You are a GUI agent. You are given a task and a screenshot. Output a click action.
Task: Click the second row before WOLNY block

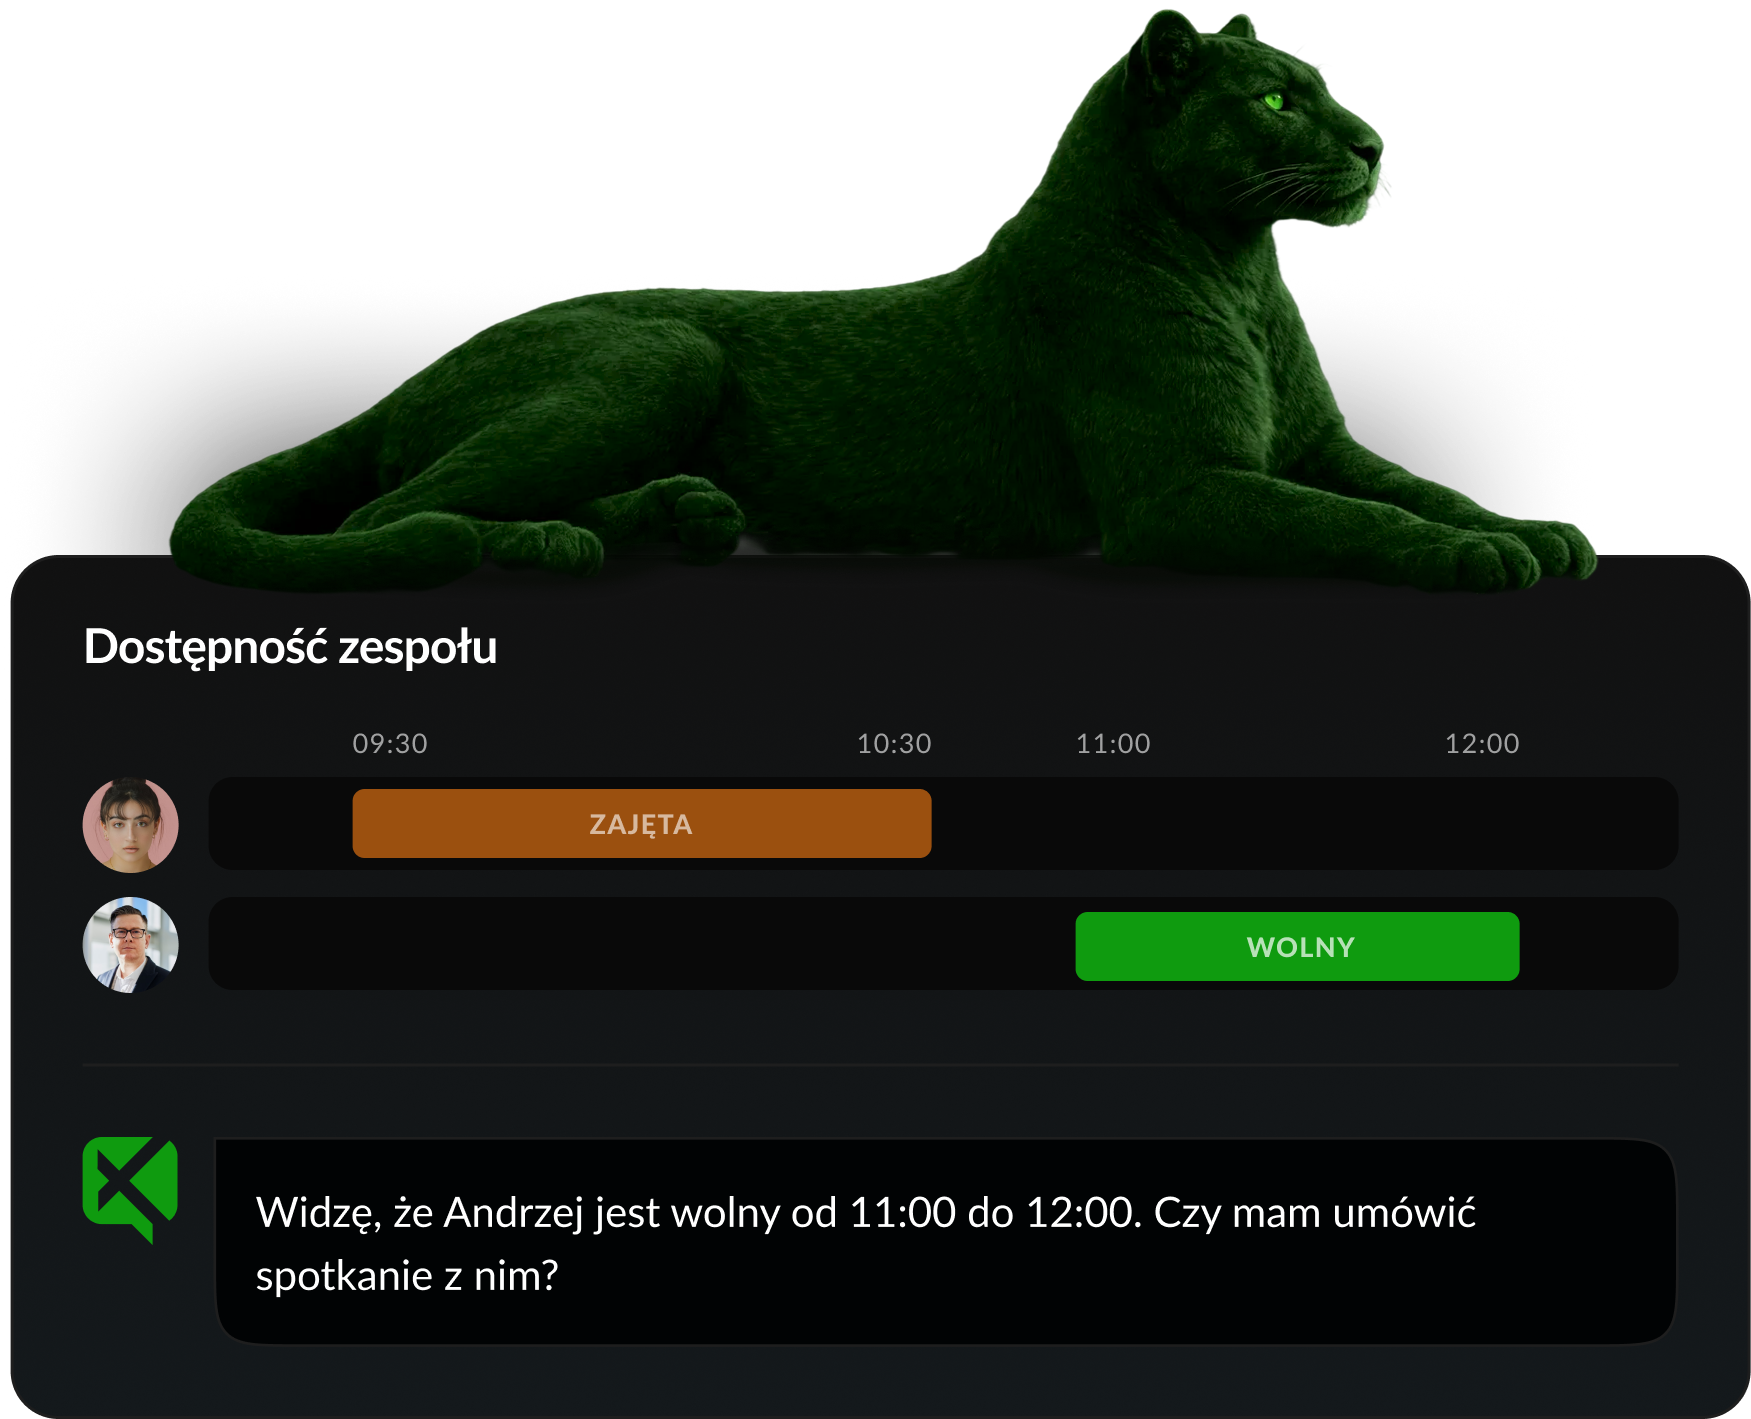pos(642,944)
